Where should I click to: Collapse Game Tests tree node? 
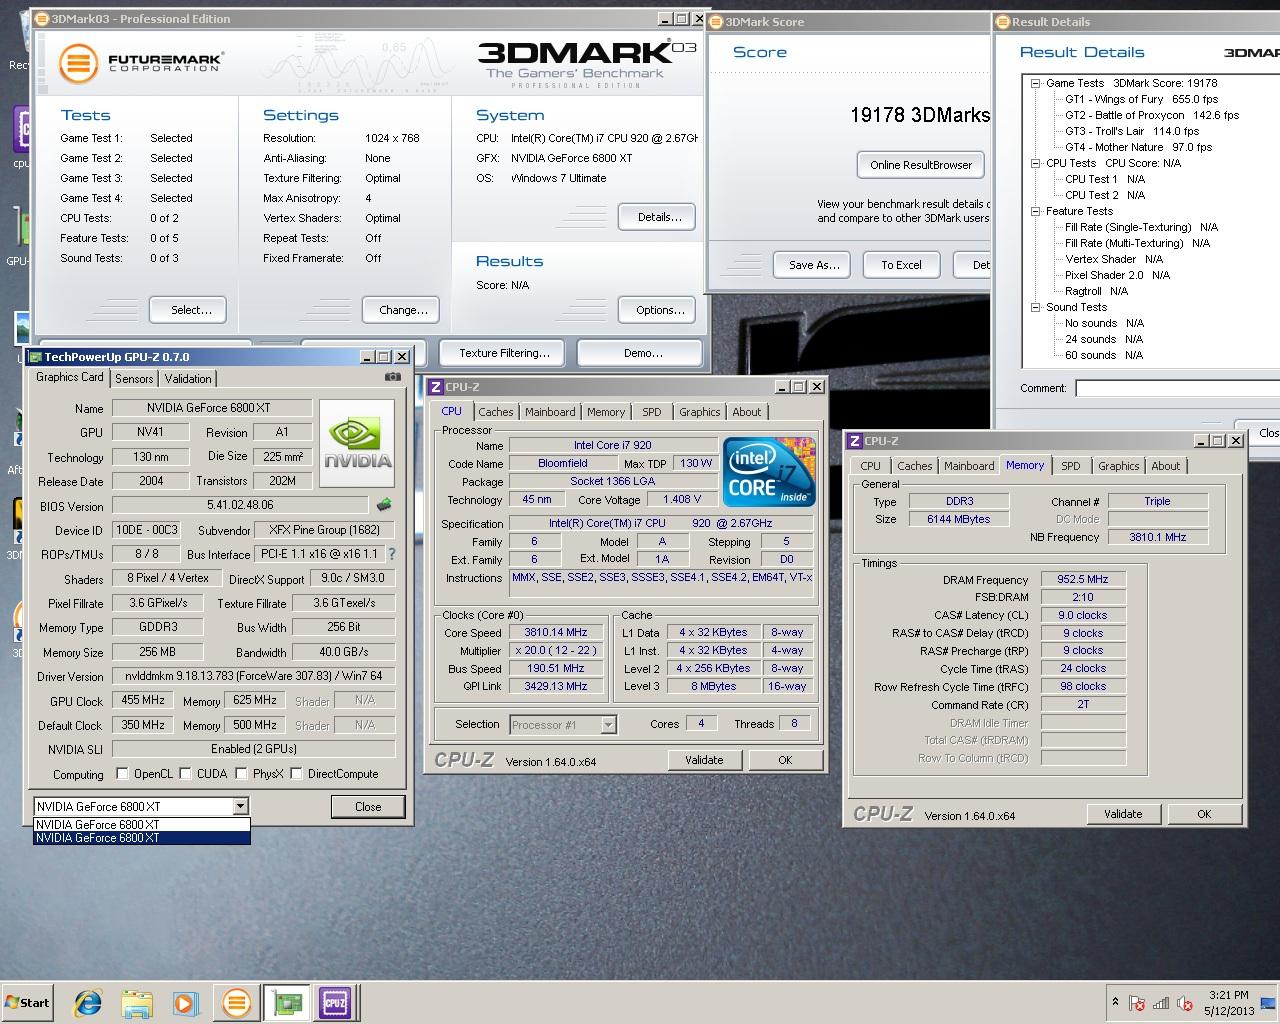(x=1036, y=83)
